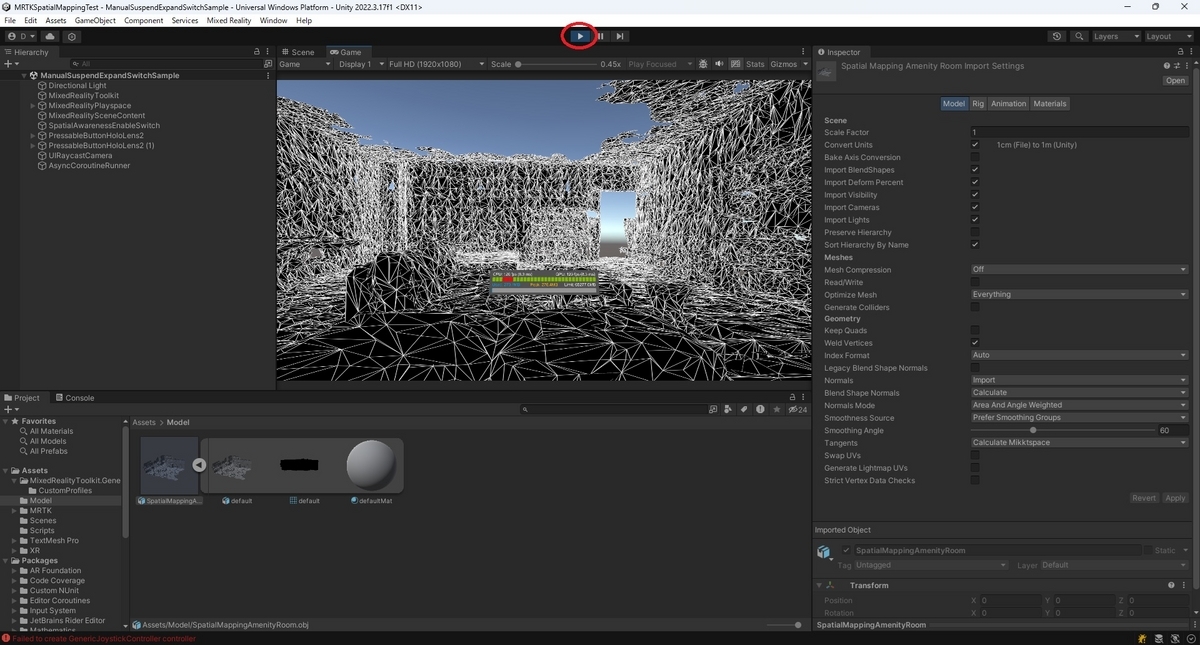The width and height of the screenshot is (1200, 645).
Task: Switch to the Scene tab
Action: (x=297, y=52)
